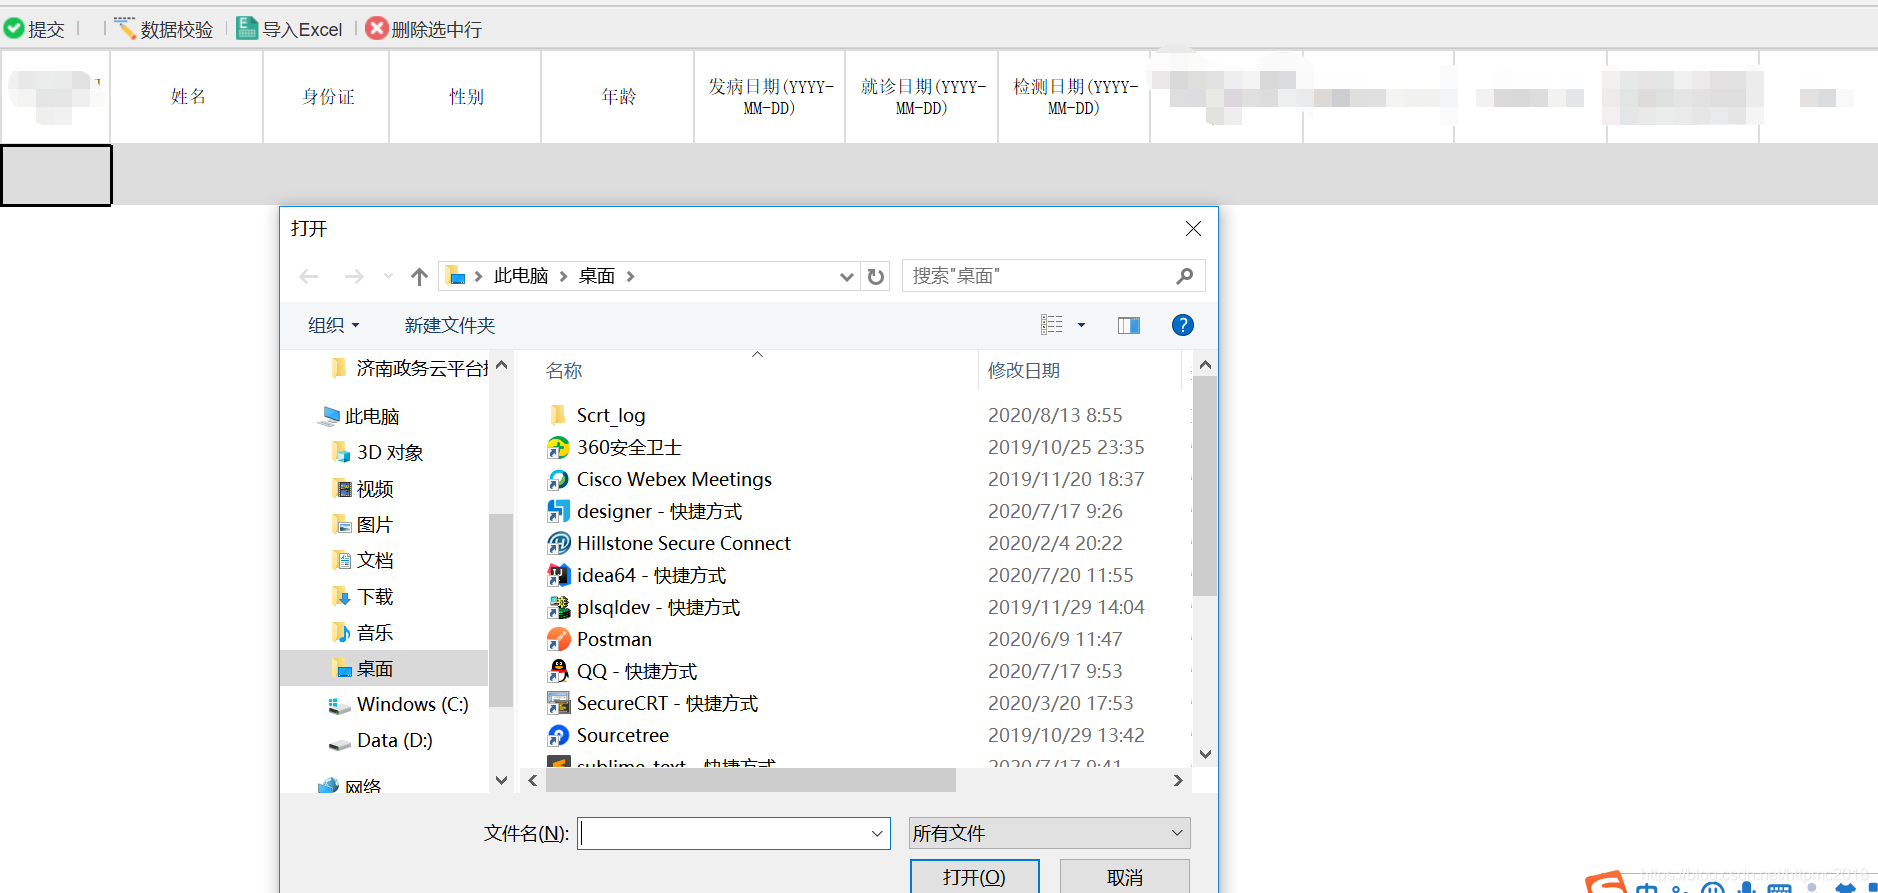Refresh the folder view
The image size is (1878, 893).
tap(876, 277)
